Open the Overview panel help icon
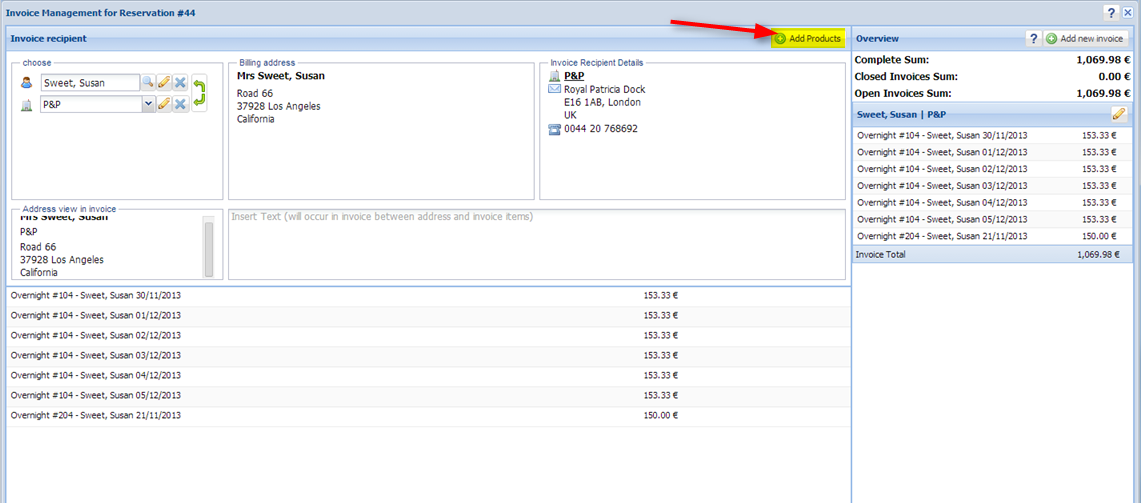1141x503 pixels. pyautogui.click(x=1033, y=38)
